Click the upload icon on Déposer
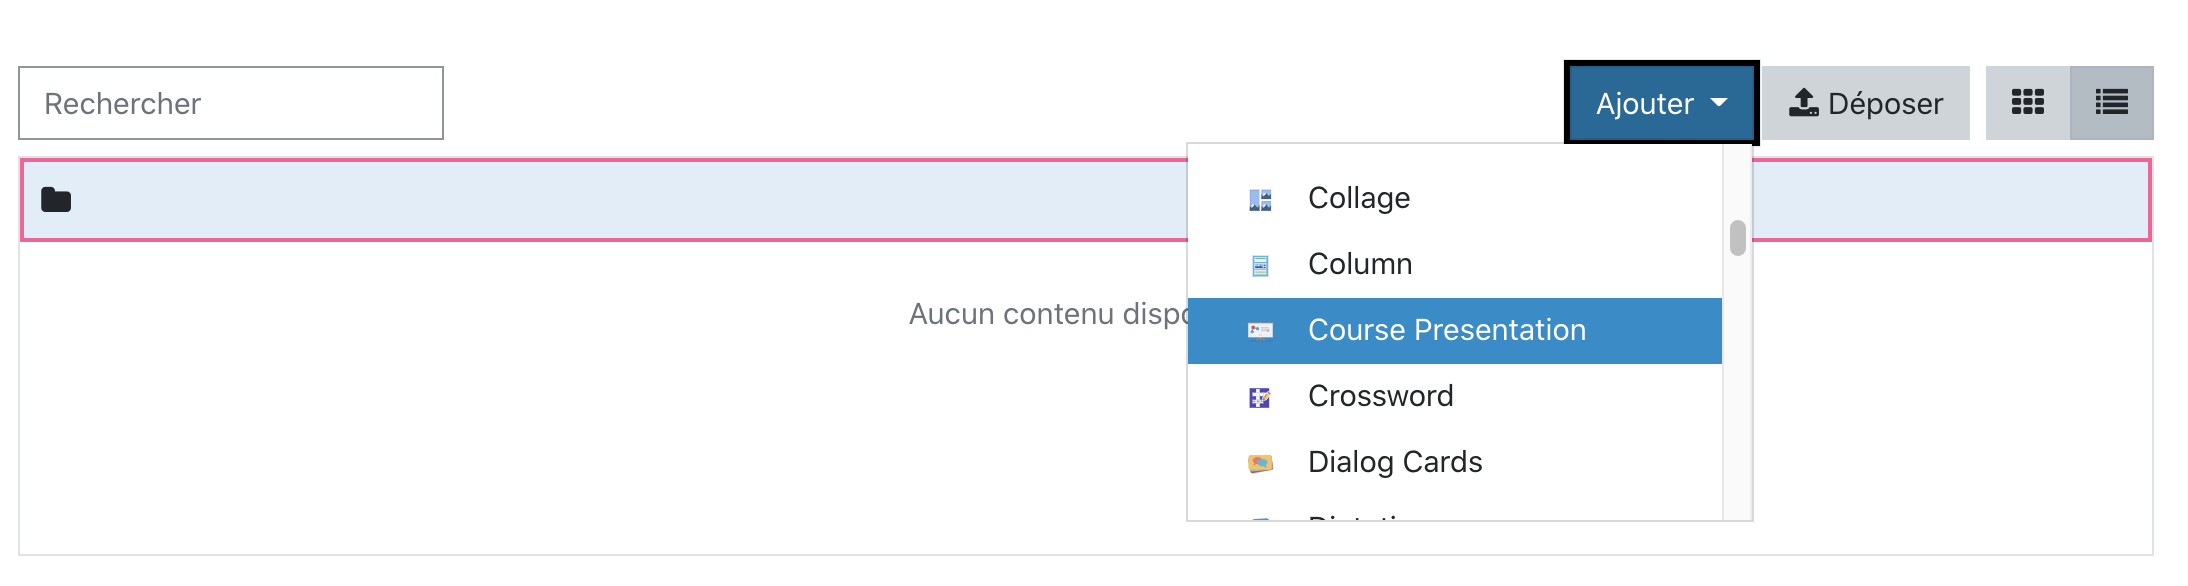 pyautogui.click(x=1803, y=103)
